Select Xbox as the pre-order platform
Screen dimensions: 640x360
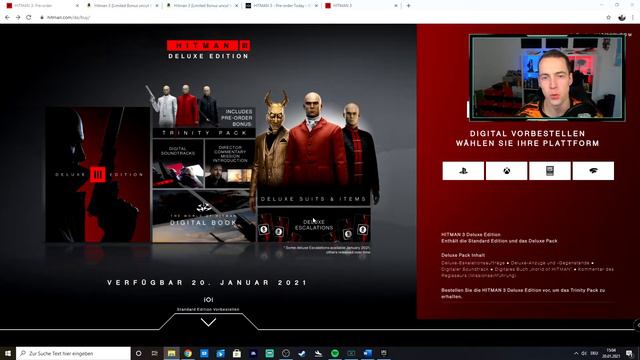[506, 171]
